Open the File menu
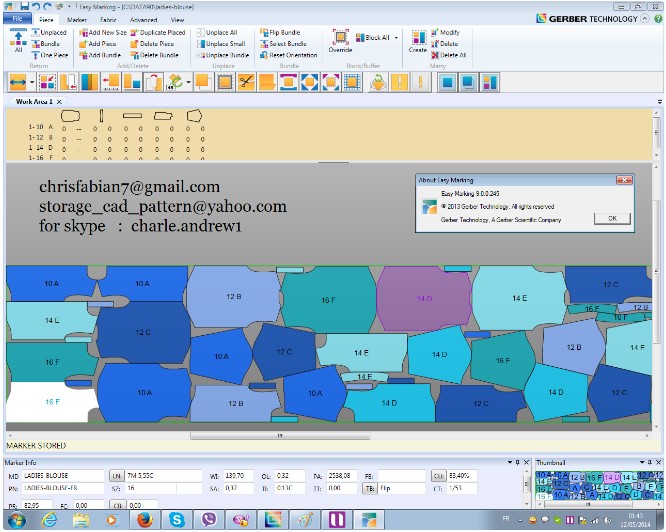The height and width of the screenshot is (532, 666). 17,19
